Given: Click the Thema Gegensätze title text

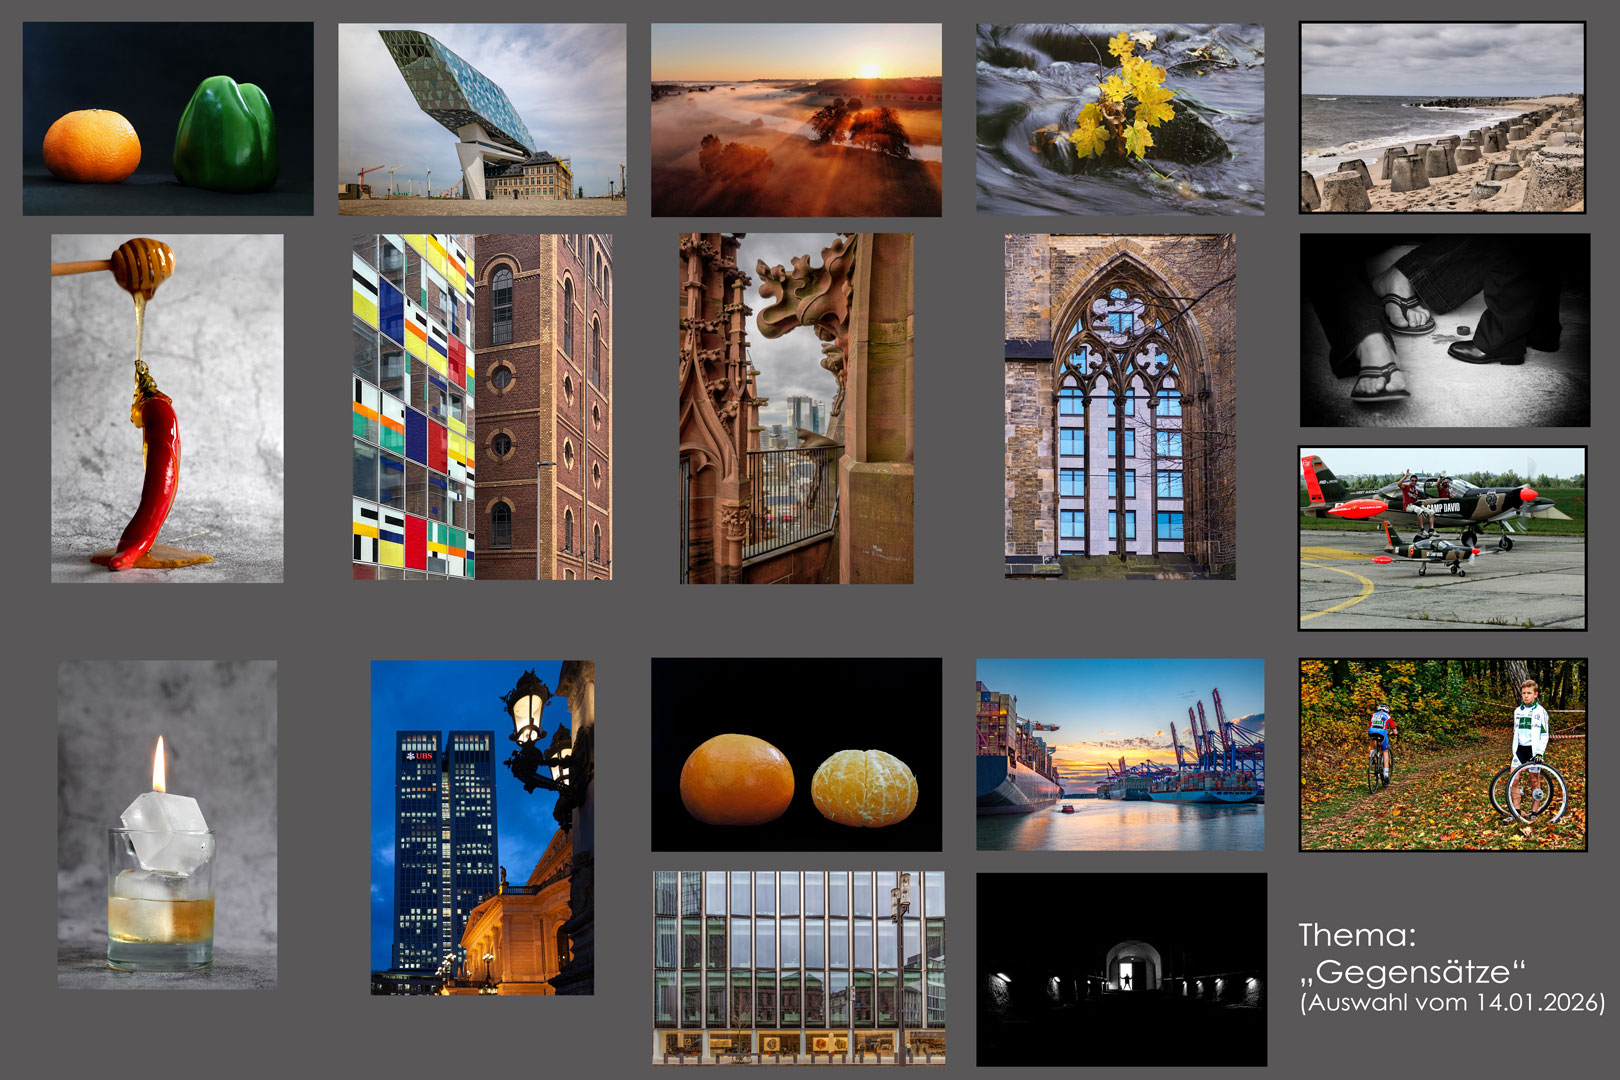Looking at the screenshot, I should click(x=1412, y=954).
